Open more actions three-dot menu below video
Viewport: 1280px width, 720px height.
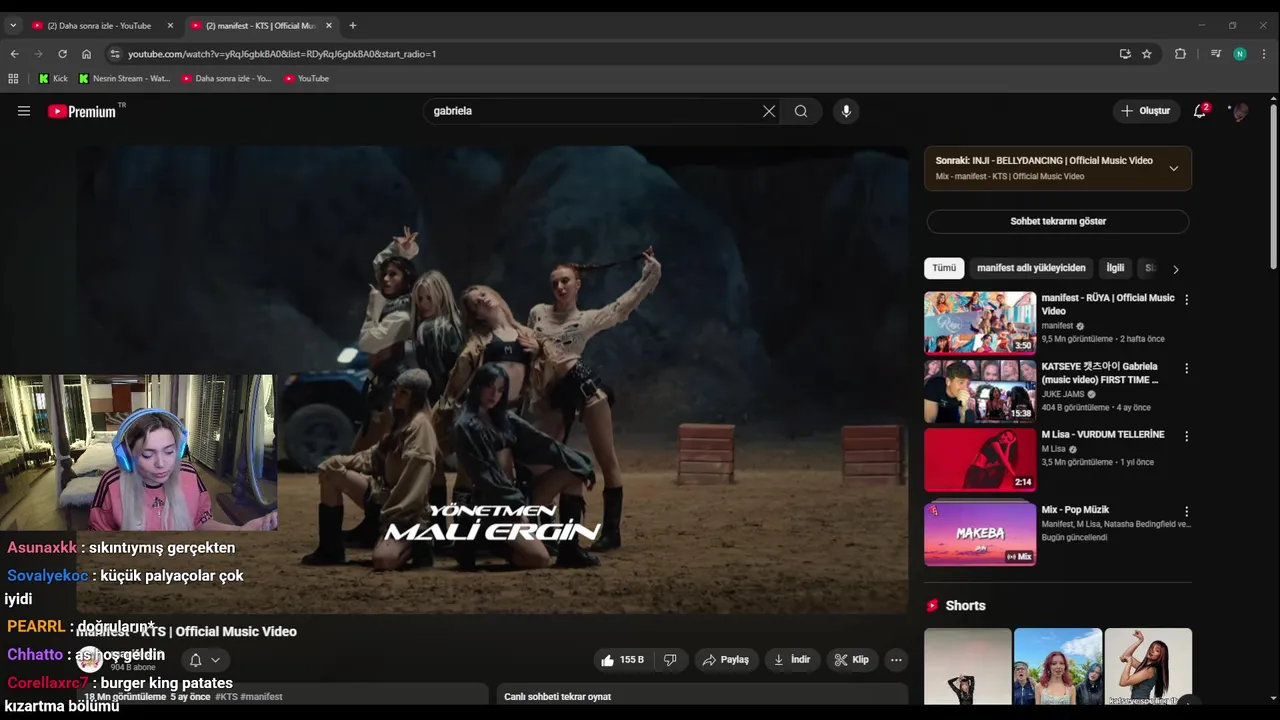[x=896, y=660]
